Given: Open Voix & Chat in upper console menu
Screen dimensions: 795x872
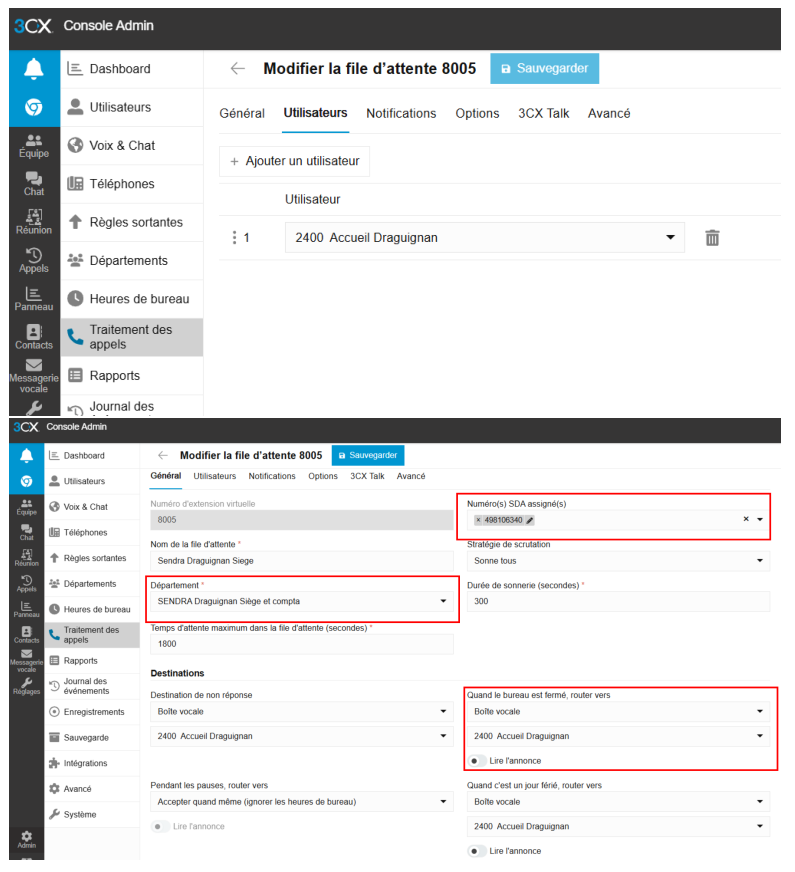Looking at the screenshot, I should tap(132, 146).
